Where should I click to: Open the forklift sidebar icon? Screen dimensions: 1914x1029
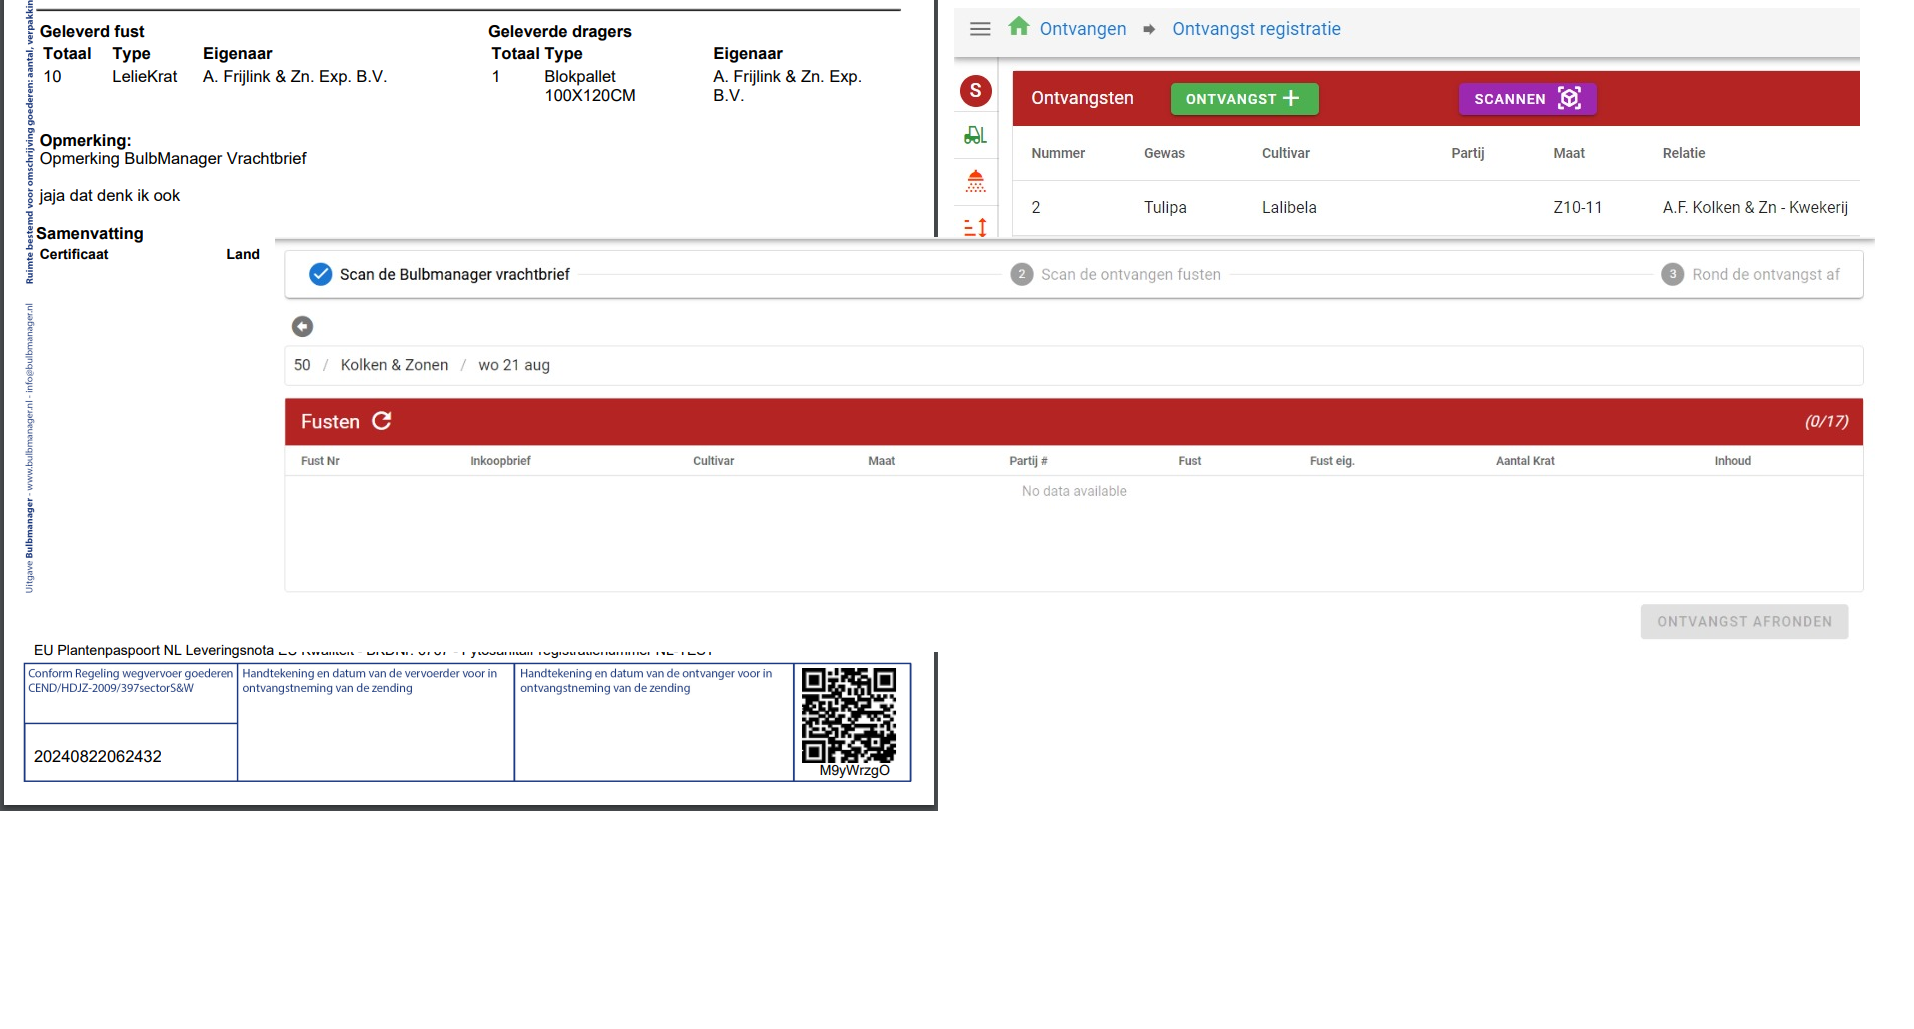pos(975,135)
